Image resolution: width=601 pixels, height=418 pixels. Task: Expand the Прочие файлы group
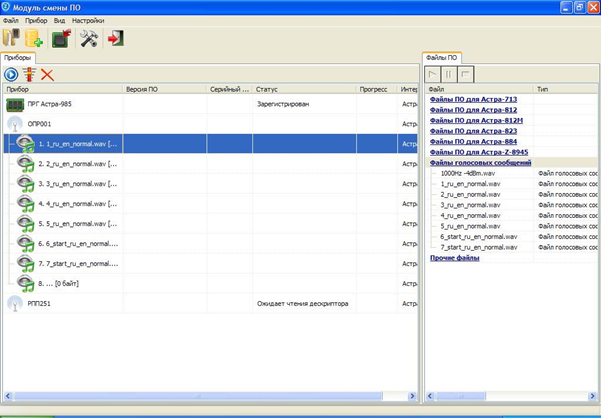[x=454, y=257]
